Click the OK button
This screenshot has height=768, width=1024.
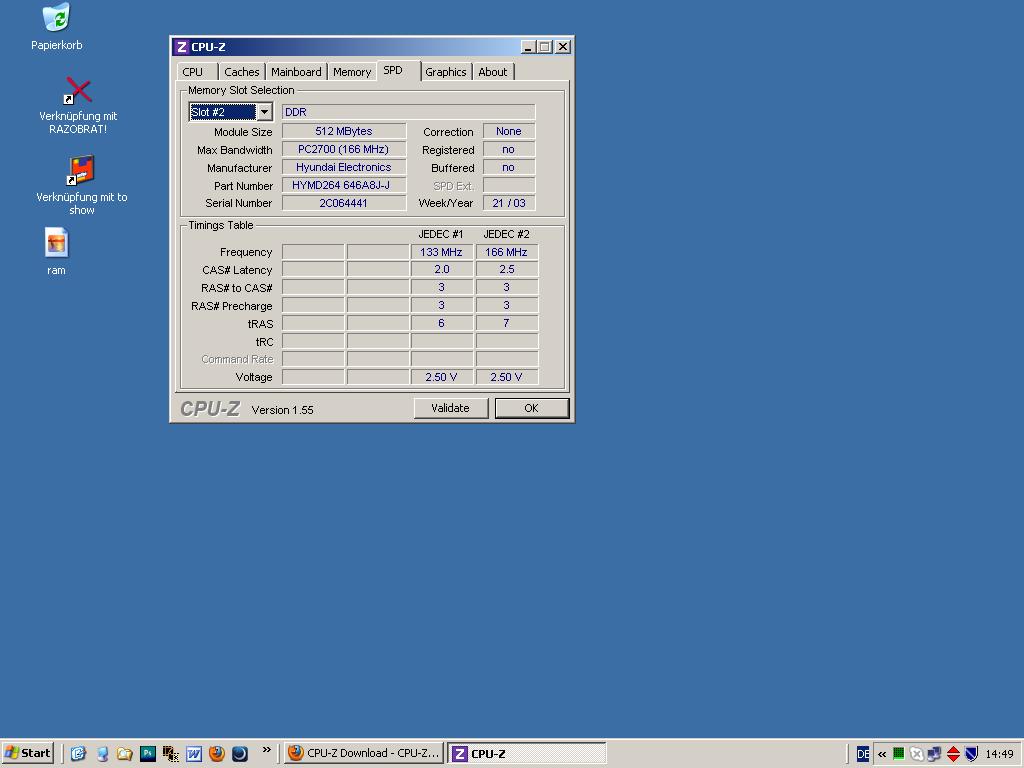(x=532, y=408)
